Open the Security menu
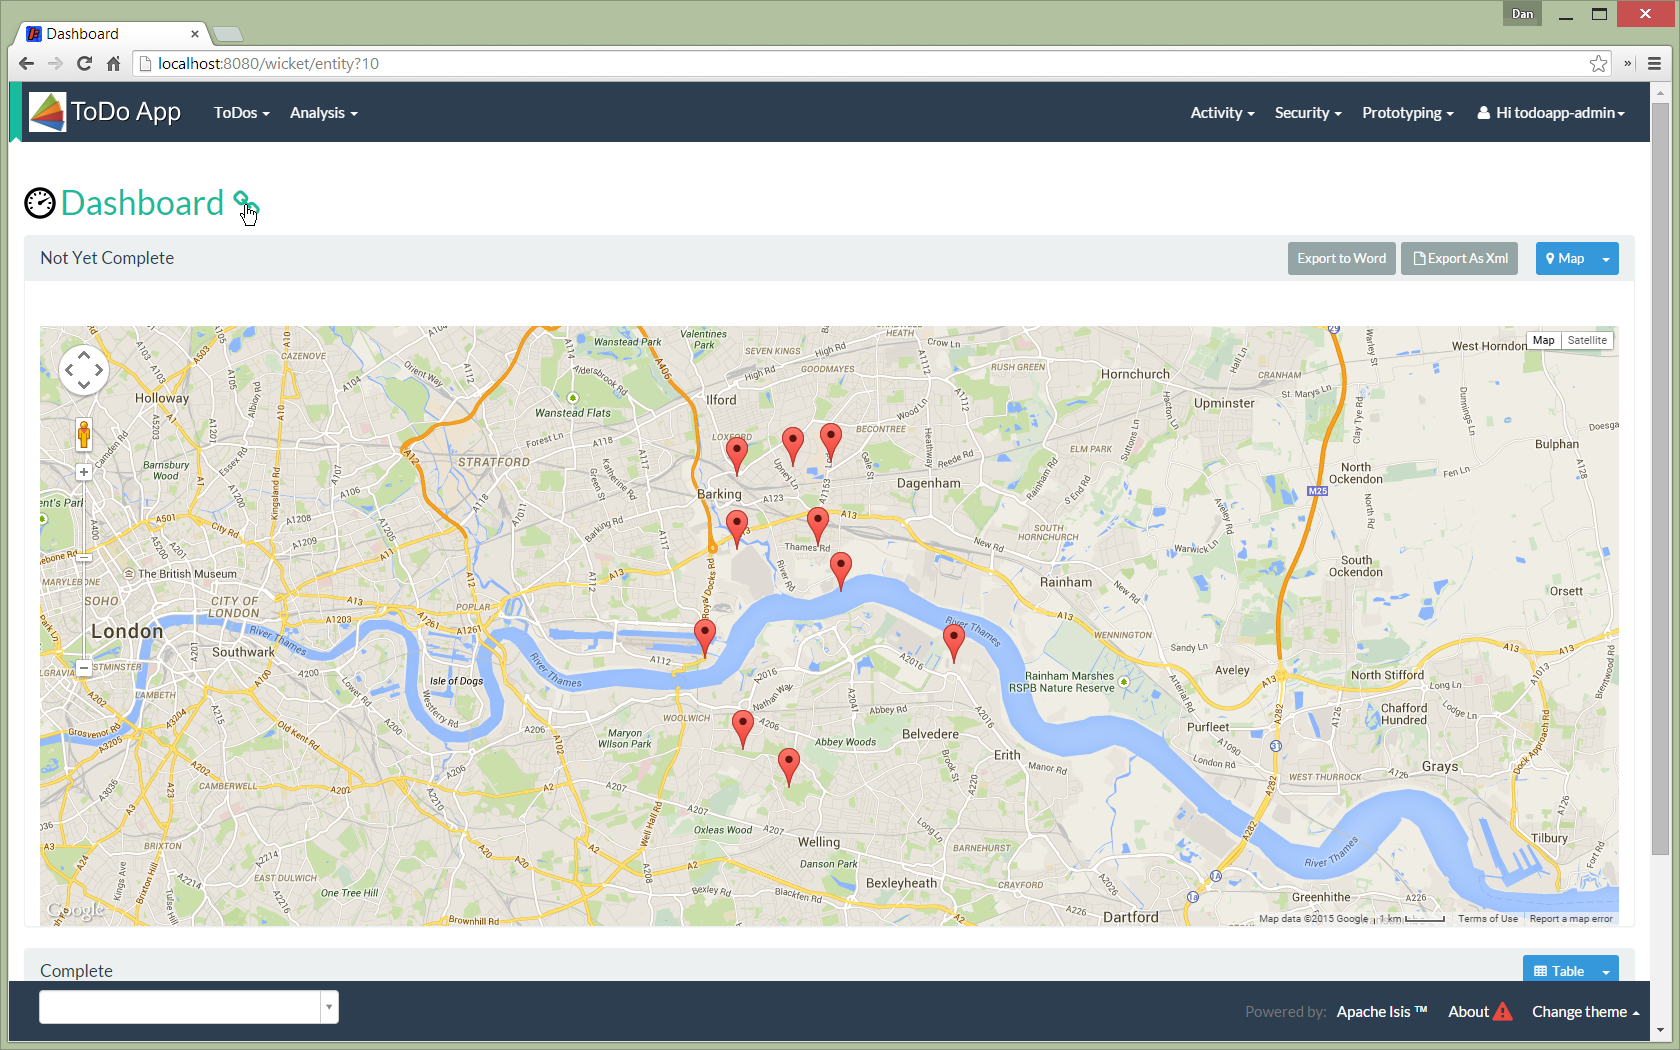This screenshot has width=1680, height=1050. tap(1307, 113)
